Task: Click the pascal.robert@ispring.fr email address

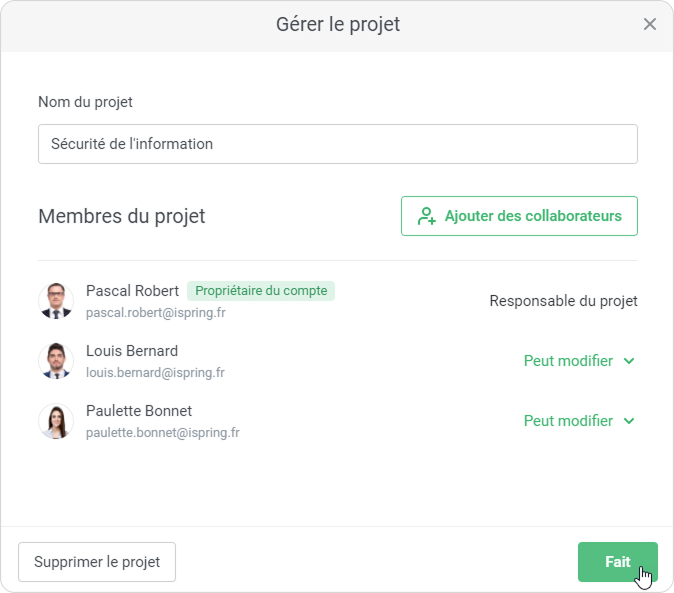Action: 155,313
